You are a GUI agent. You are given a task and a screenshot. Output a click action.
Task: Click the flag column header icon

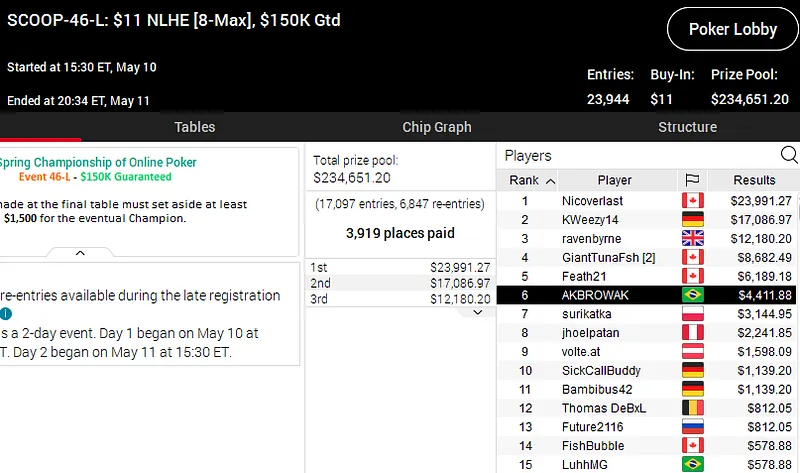click(x=691, y=180)
